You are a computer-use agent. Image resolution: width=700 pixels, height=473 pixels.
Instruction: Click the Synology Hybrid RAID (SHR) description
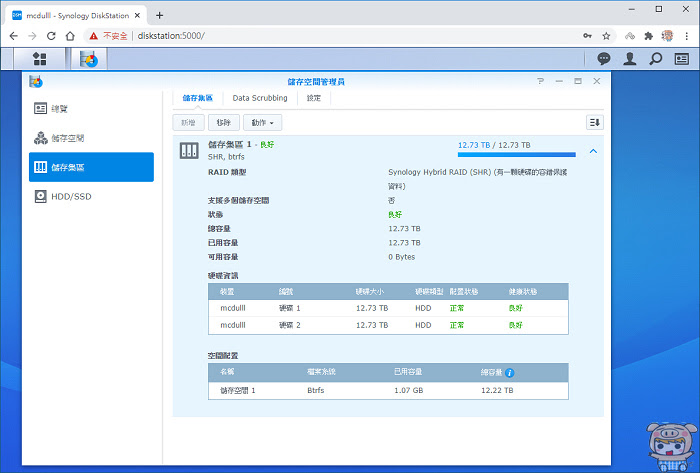tap(477, 179)
